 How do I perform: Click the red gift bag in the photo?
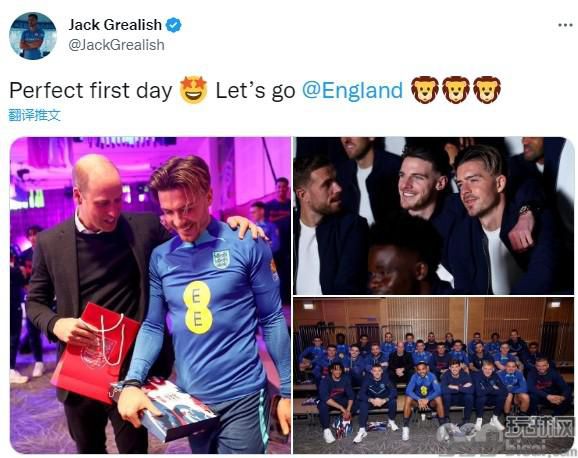(96, 353)
